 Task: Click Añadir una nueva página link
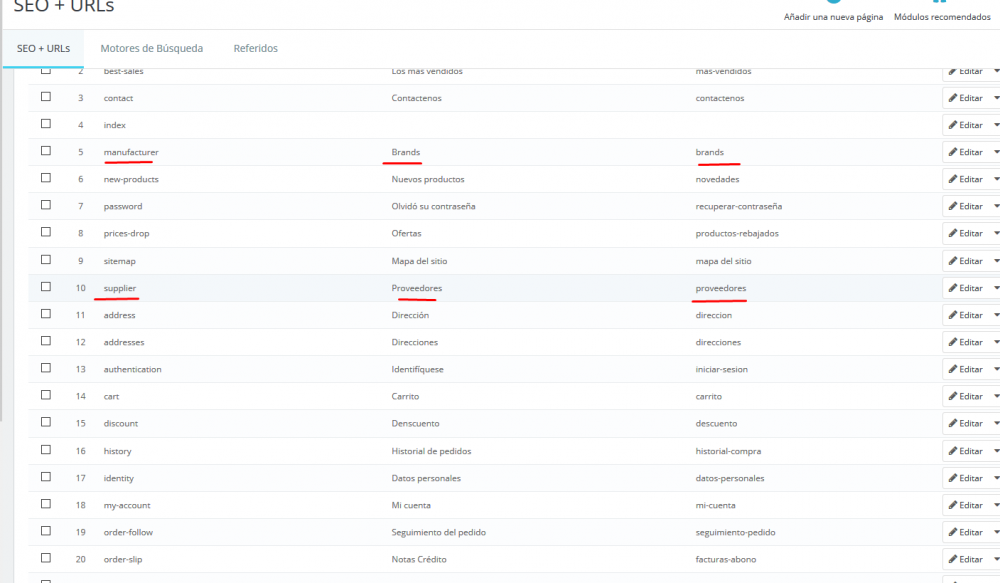coord(833,17)
